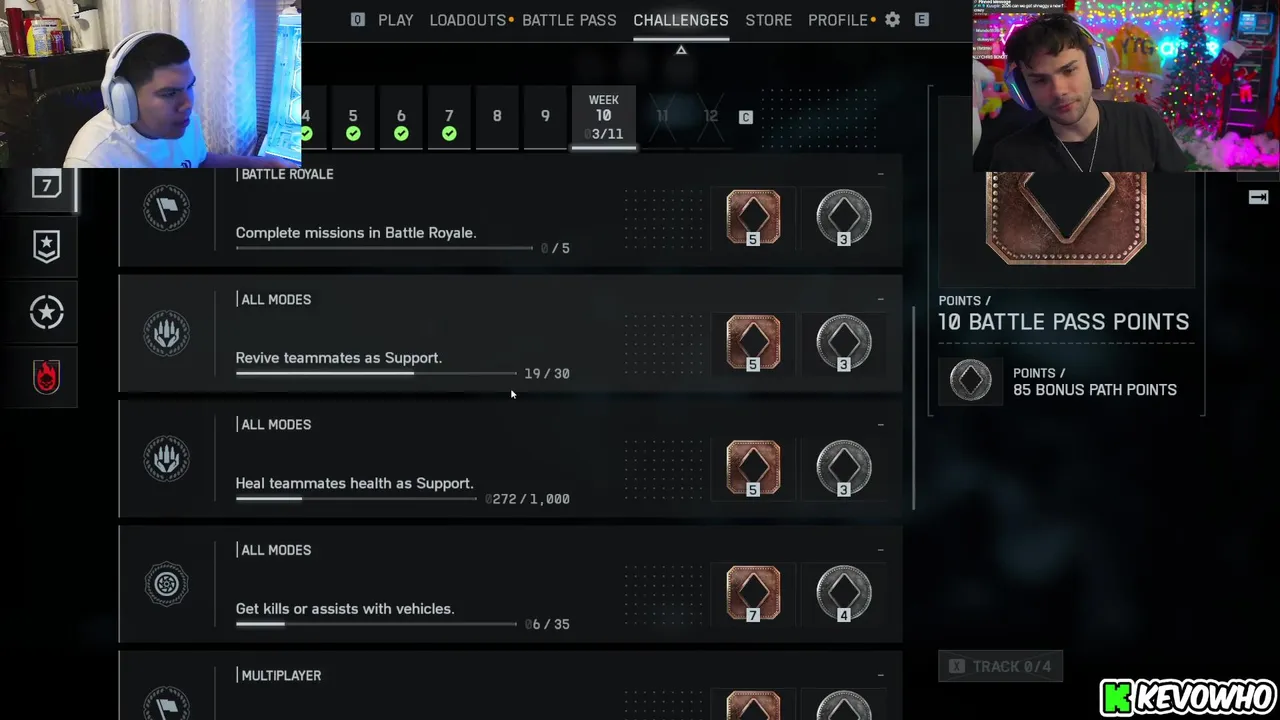The width and height of the screenshot is (1280, 720).
Task: Collapse vehicle kills challenge row
Action: point(881,550)
